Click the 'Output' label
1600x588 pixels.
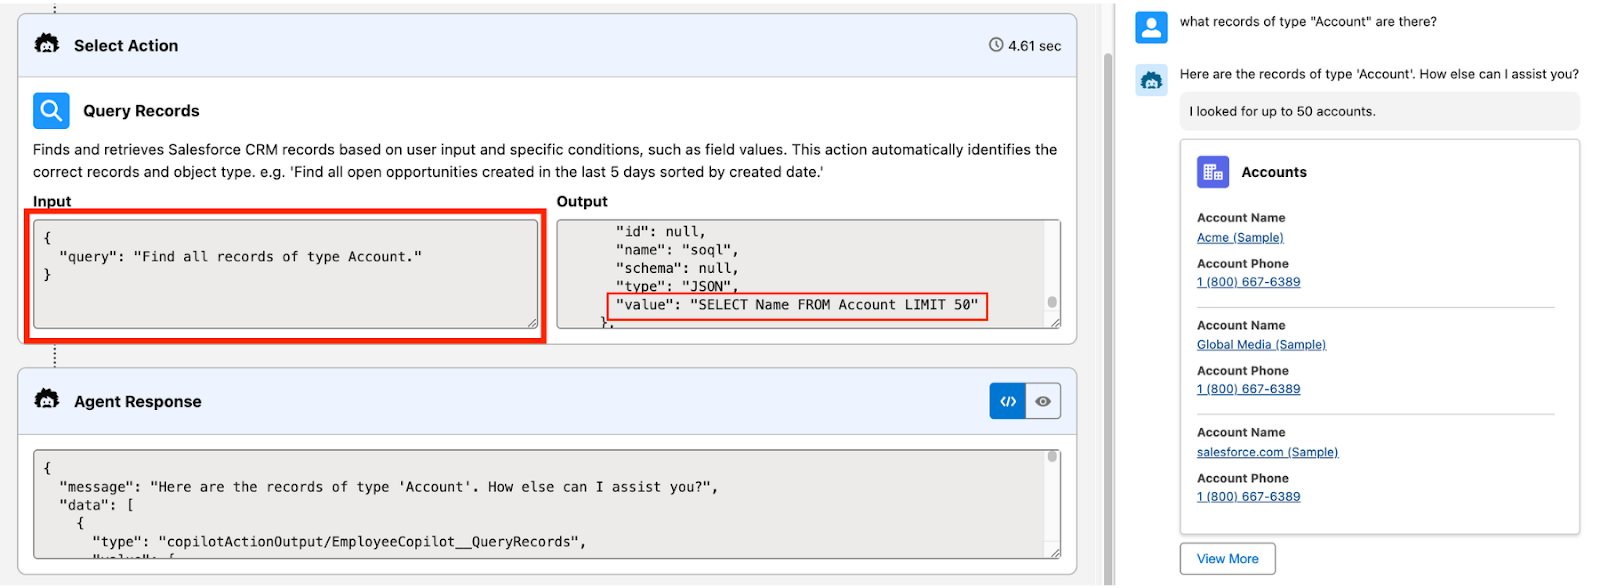tap(582, 201)
